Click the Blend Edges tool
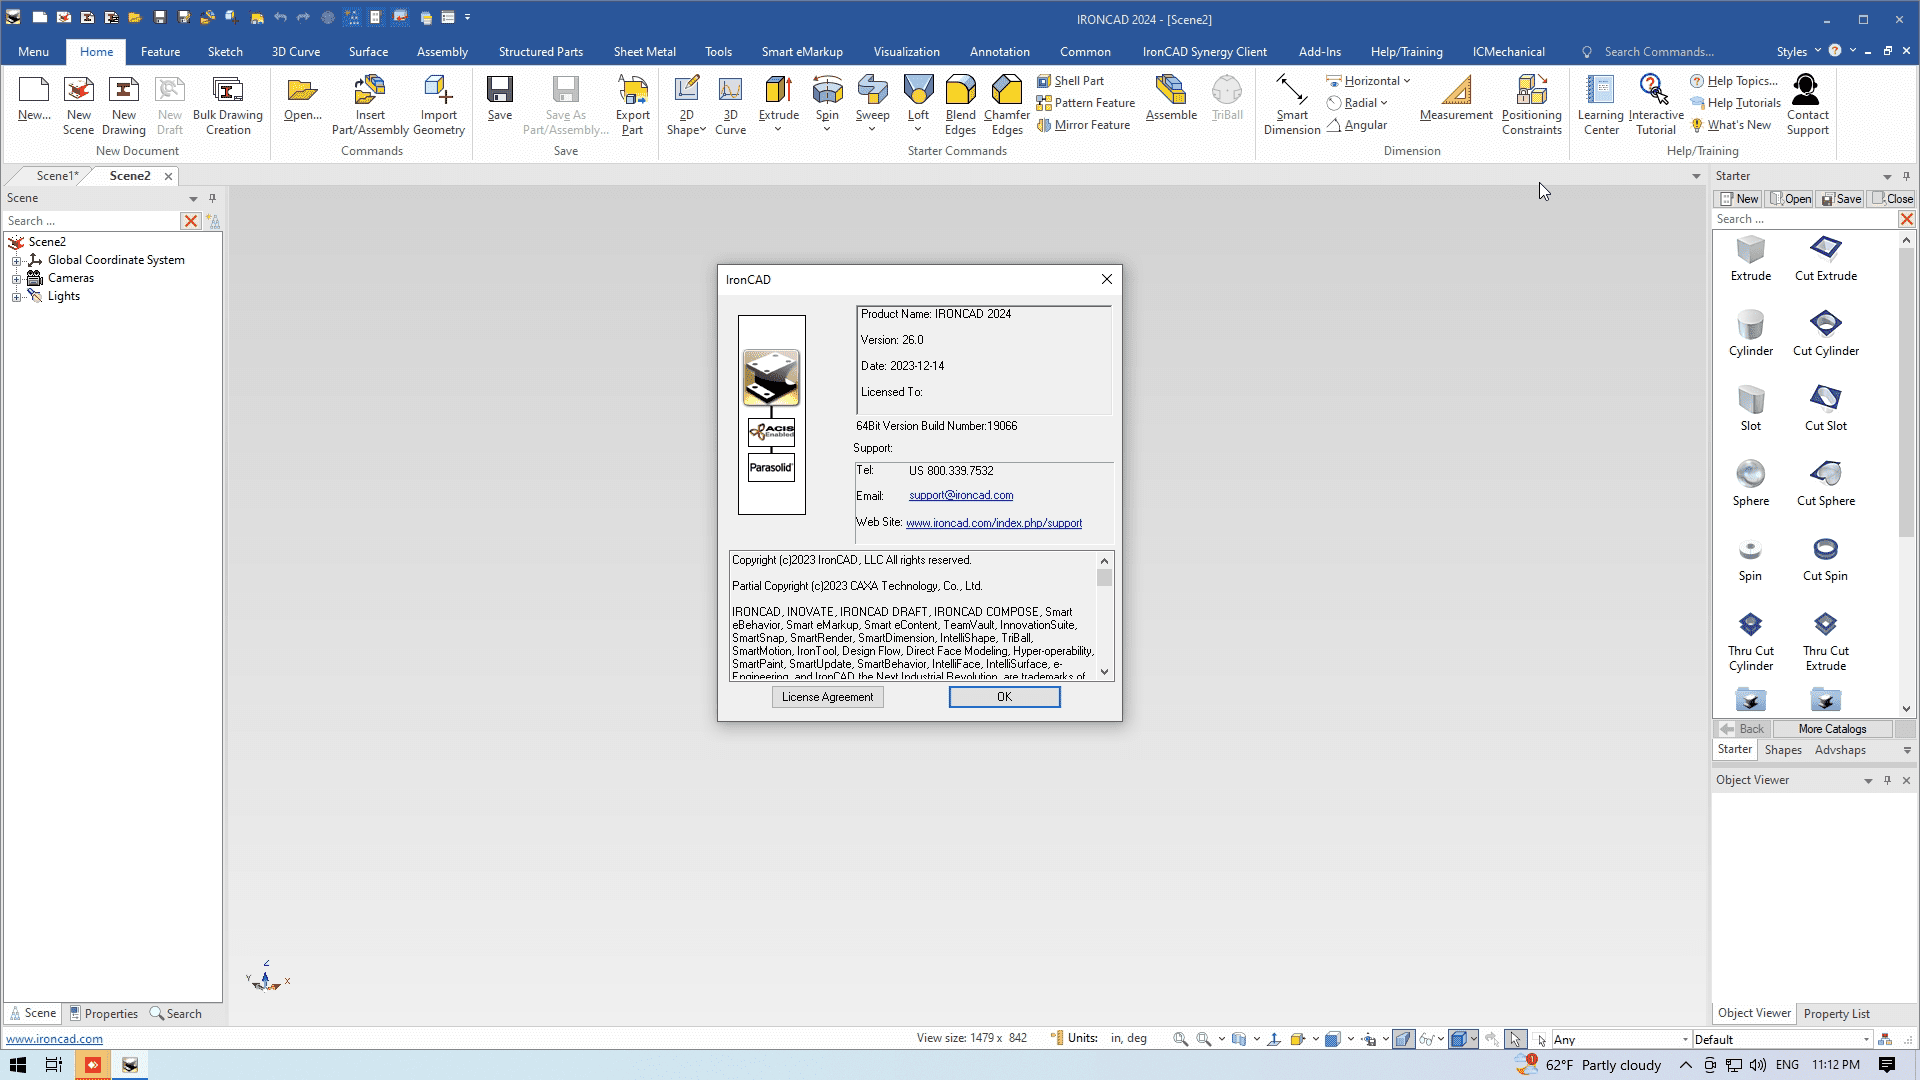The height and width of the screenshot is (1080, 1920). click(x=960, y=104)
